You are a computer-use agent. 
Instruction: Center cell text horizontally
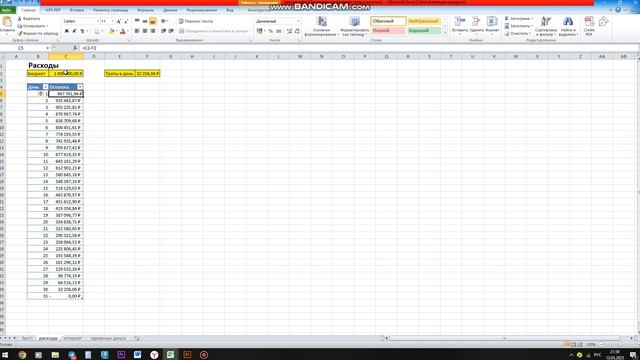tap(145, 31)
